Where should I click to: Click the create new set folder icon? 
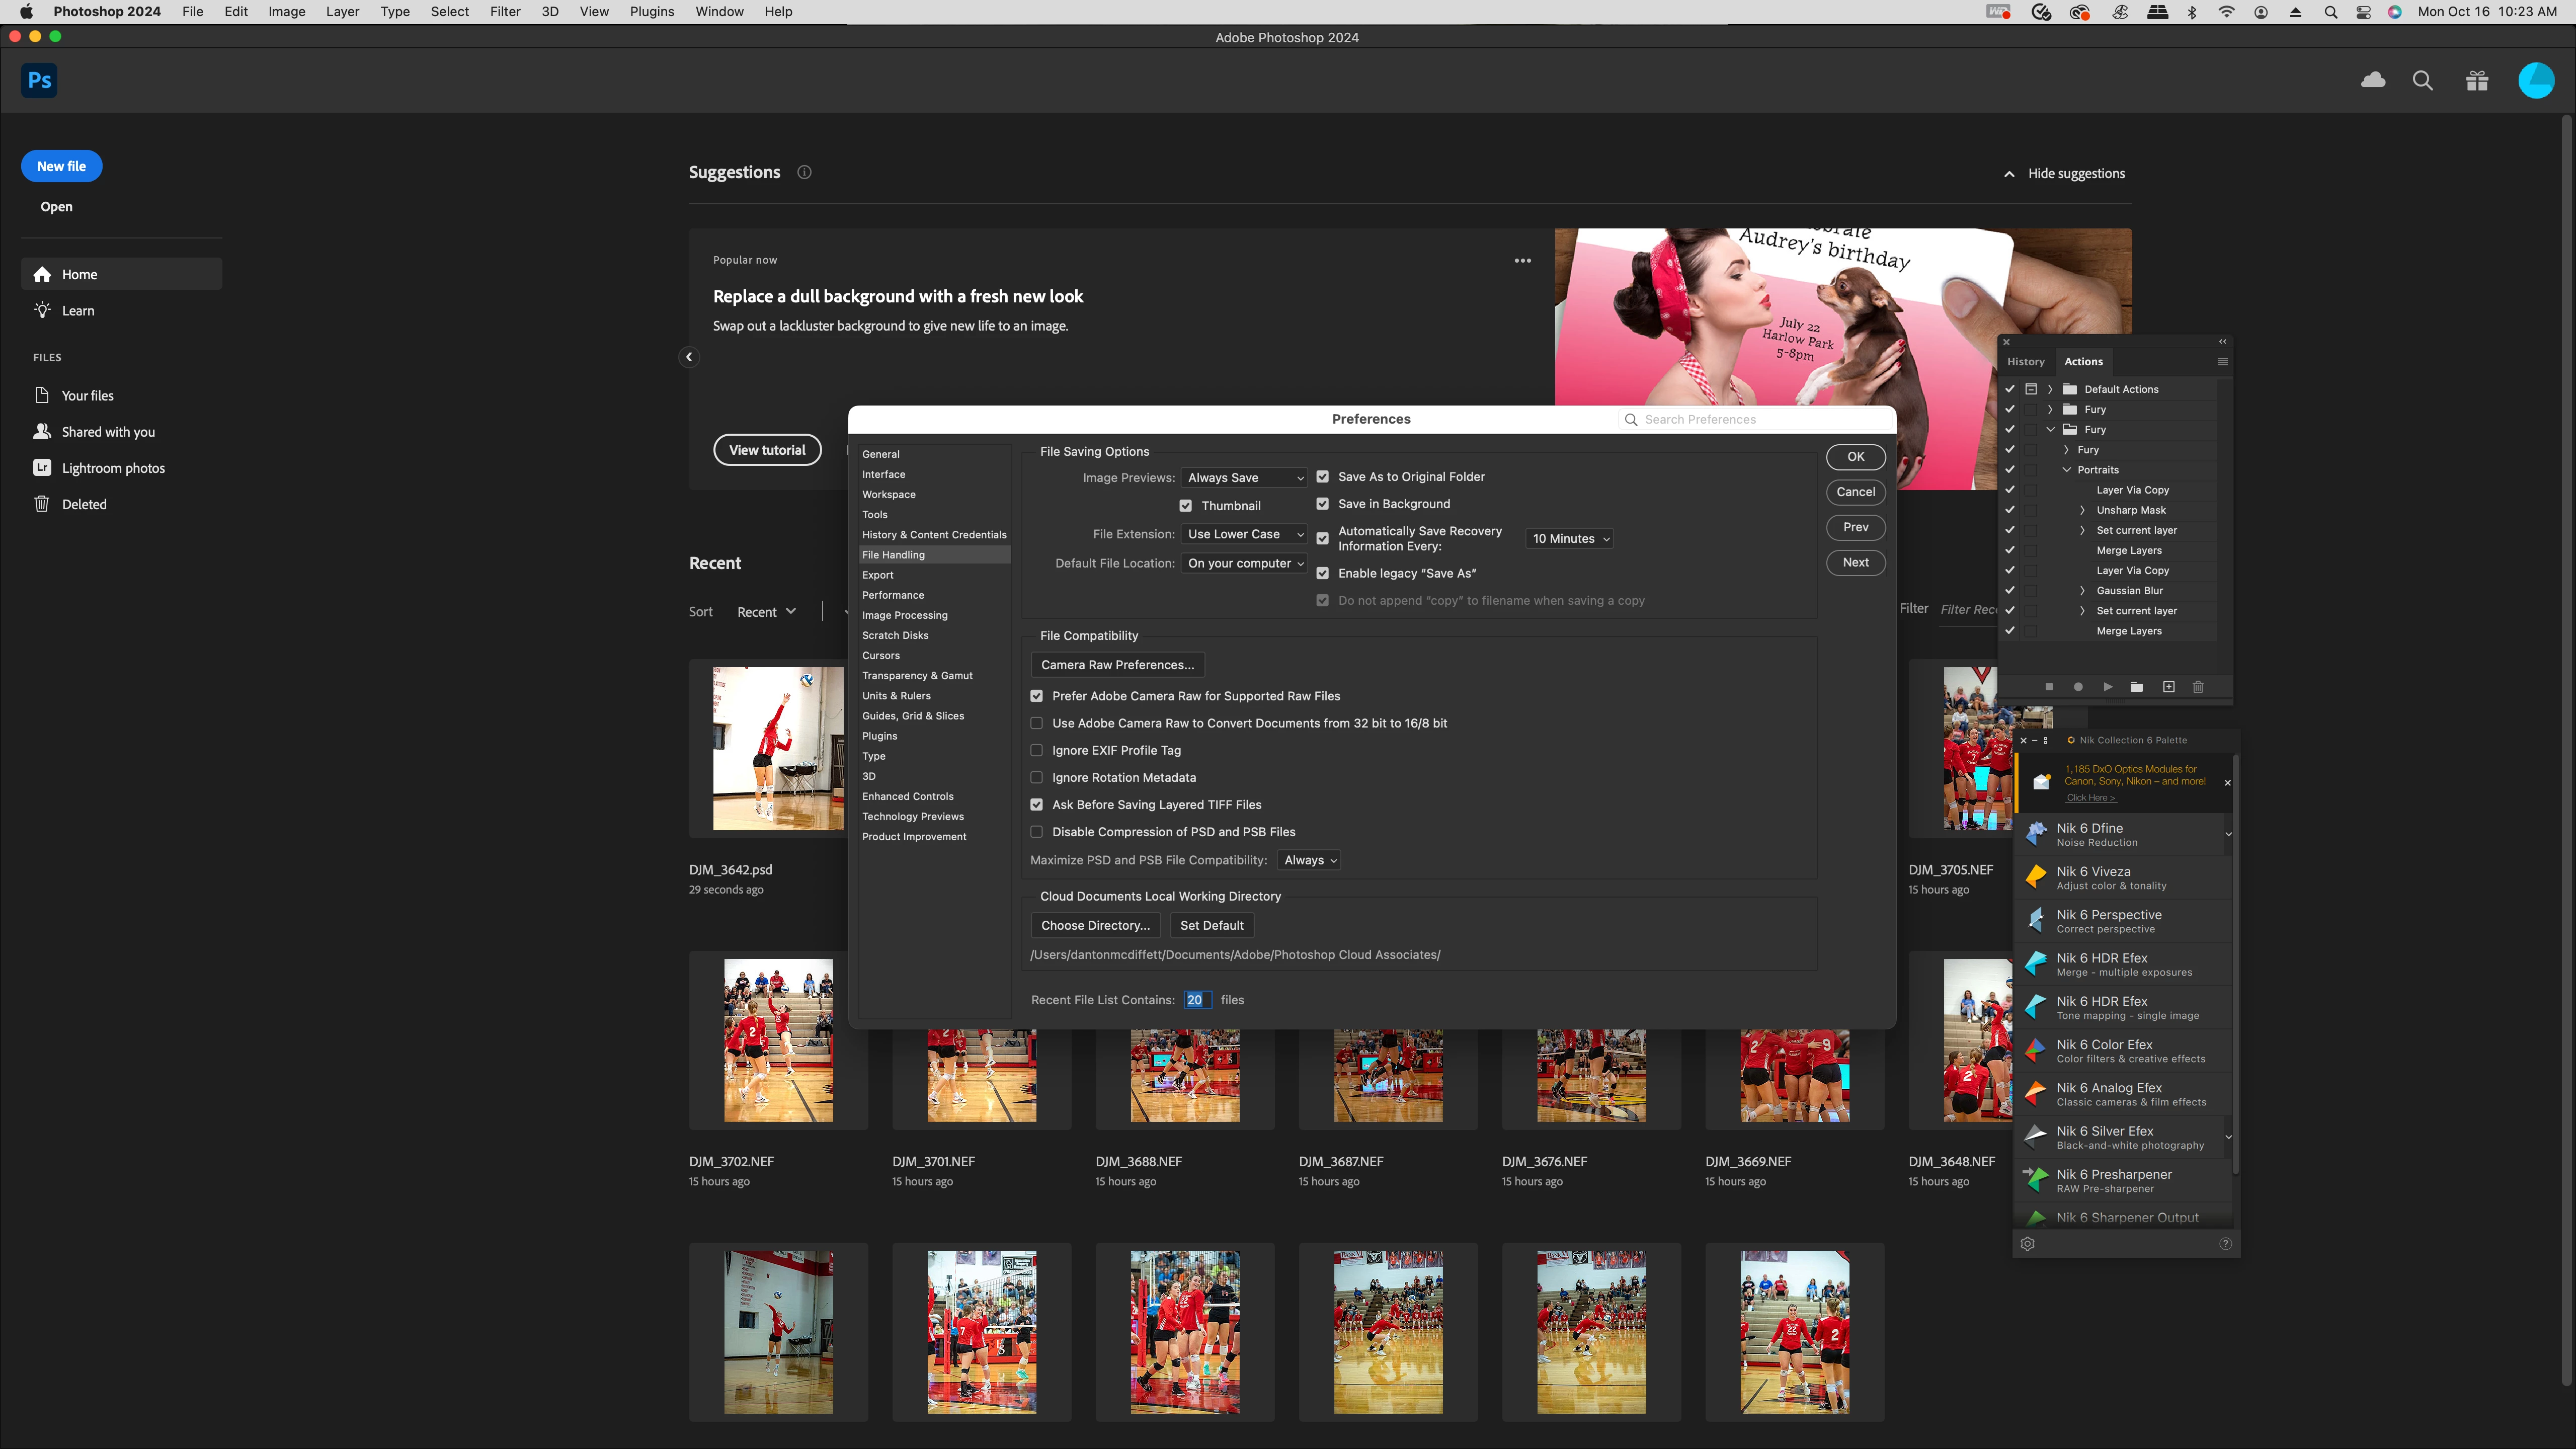tap(2136, 687)
